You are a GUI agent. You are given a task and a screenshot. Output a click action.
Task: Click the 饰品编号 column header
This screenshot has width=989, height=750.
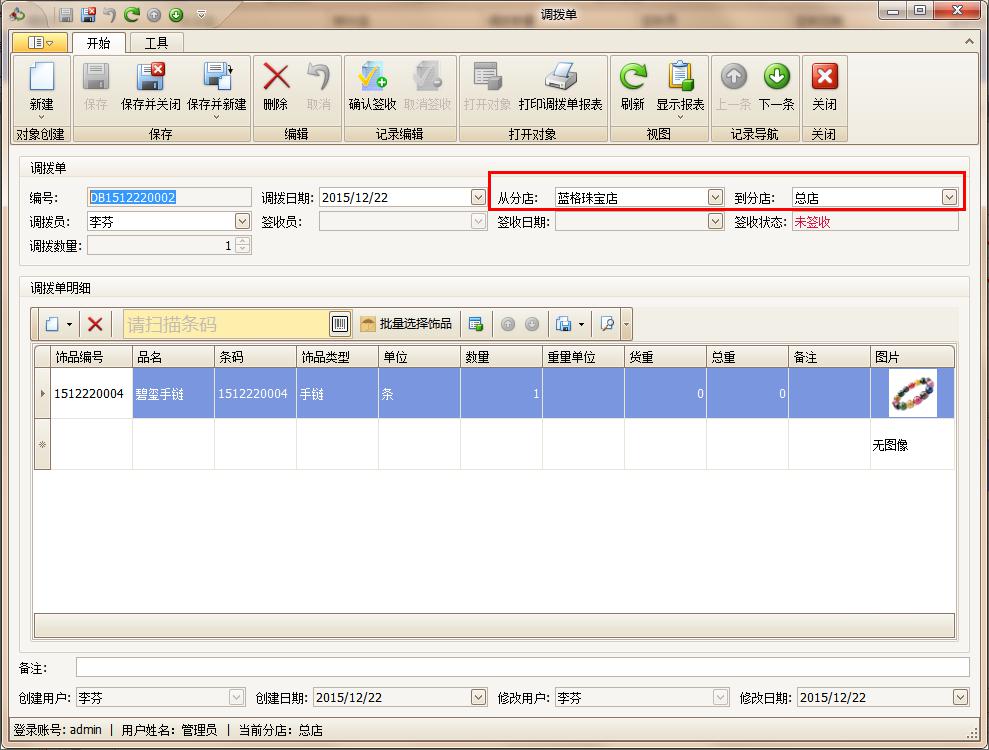tap(91, 357)
